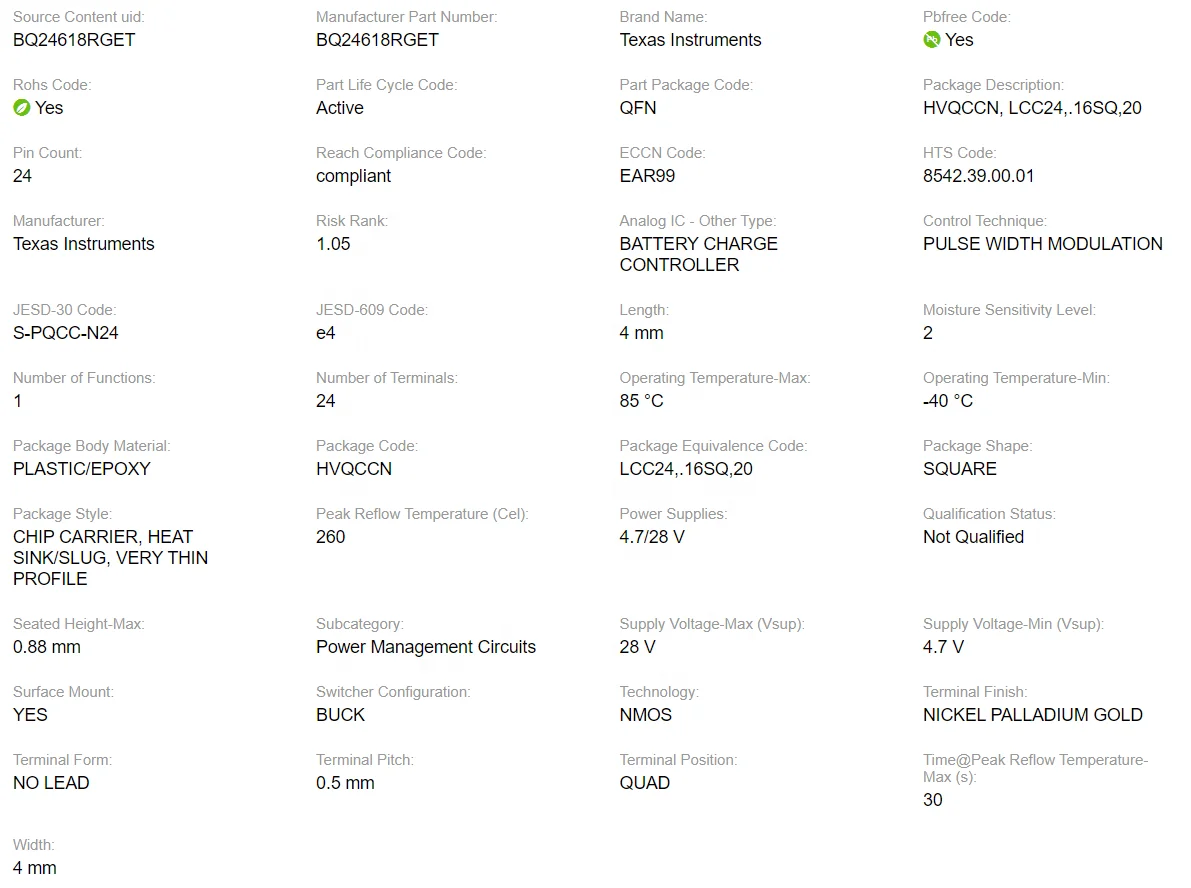Click the Part Life Cycle Code value Active
Image resolution: width=1191 pixels, height=888 pixels.
click(x=339, y=108)
